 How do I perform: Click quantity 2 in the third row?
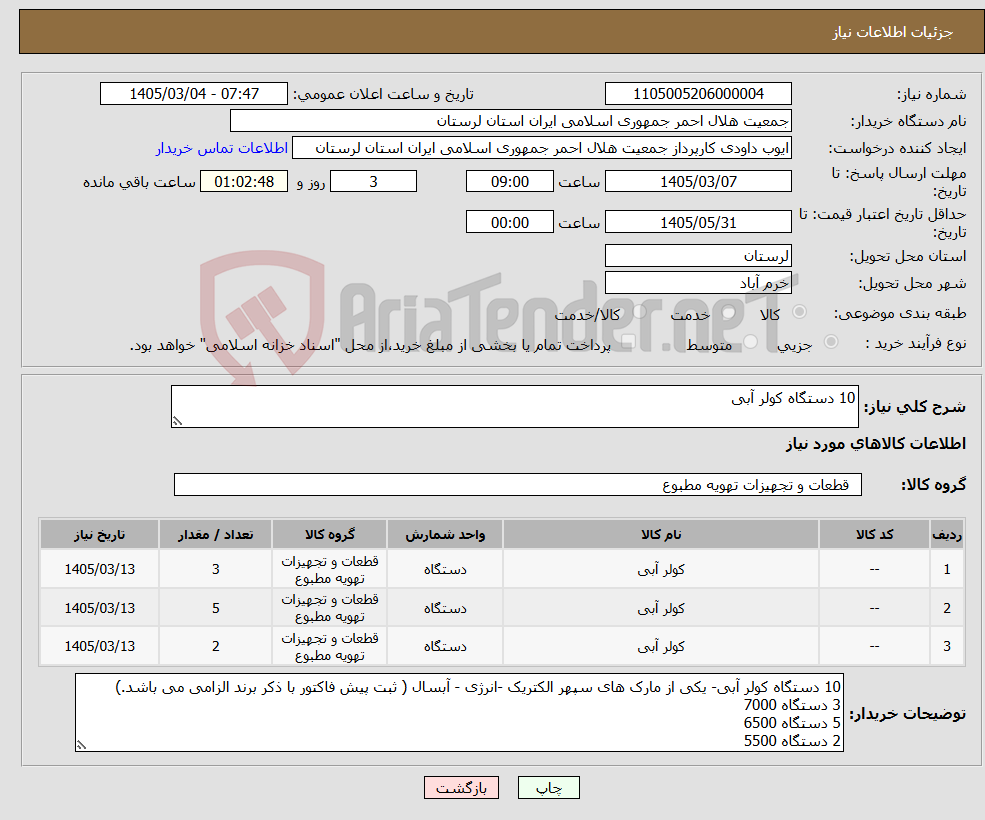(215, 646)
